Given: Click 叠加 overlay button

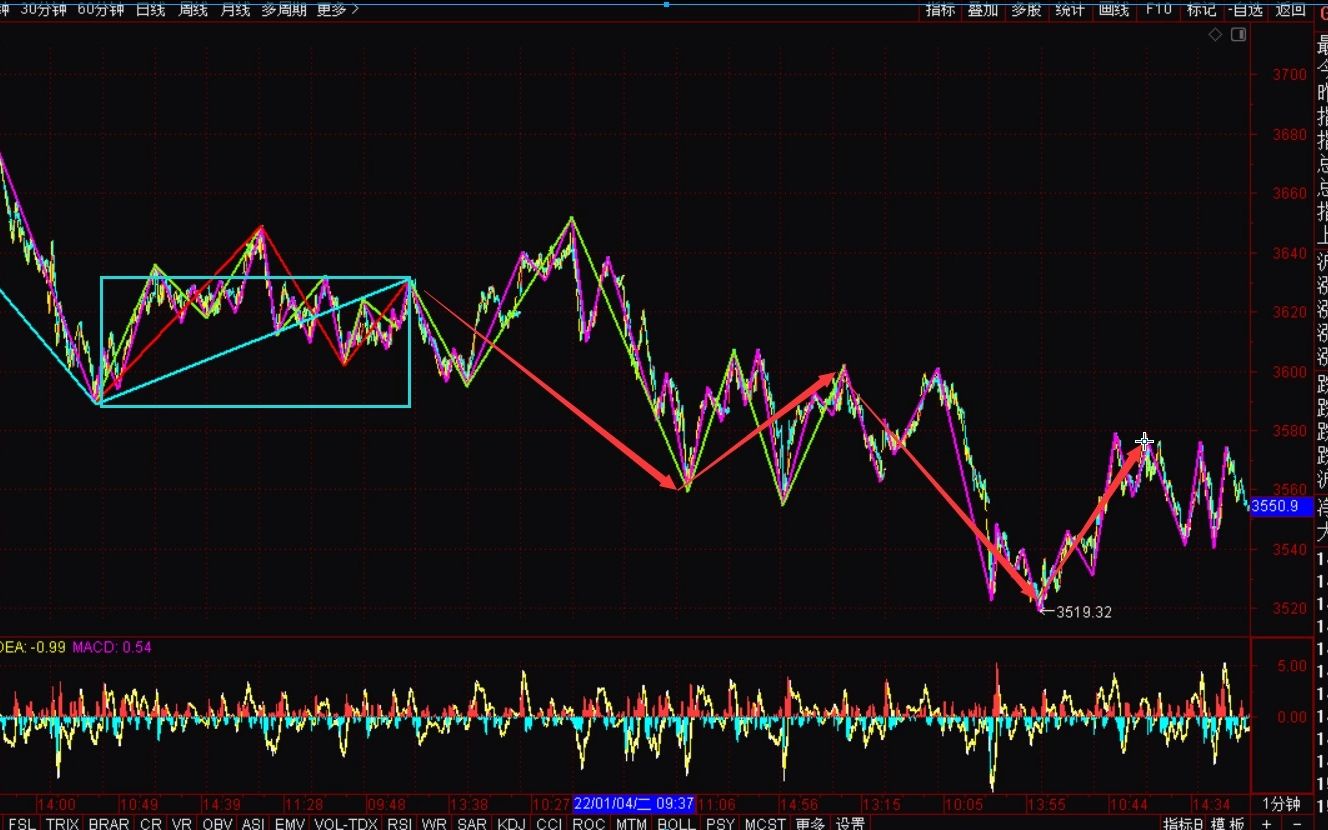Looking at the screenshot, I should [x=983, y=9].
